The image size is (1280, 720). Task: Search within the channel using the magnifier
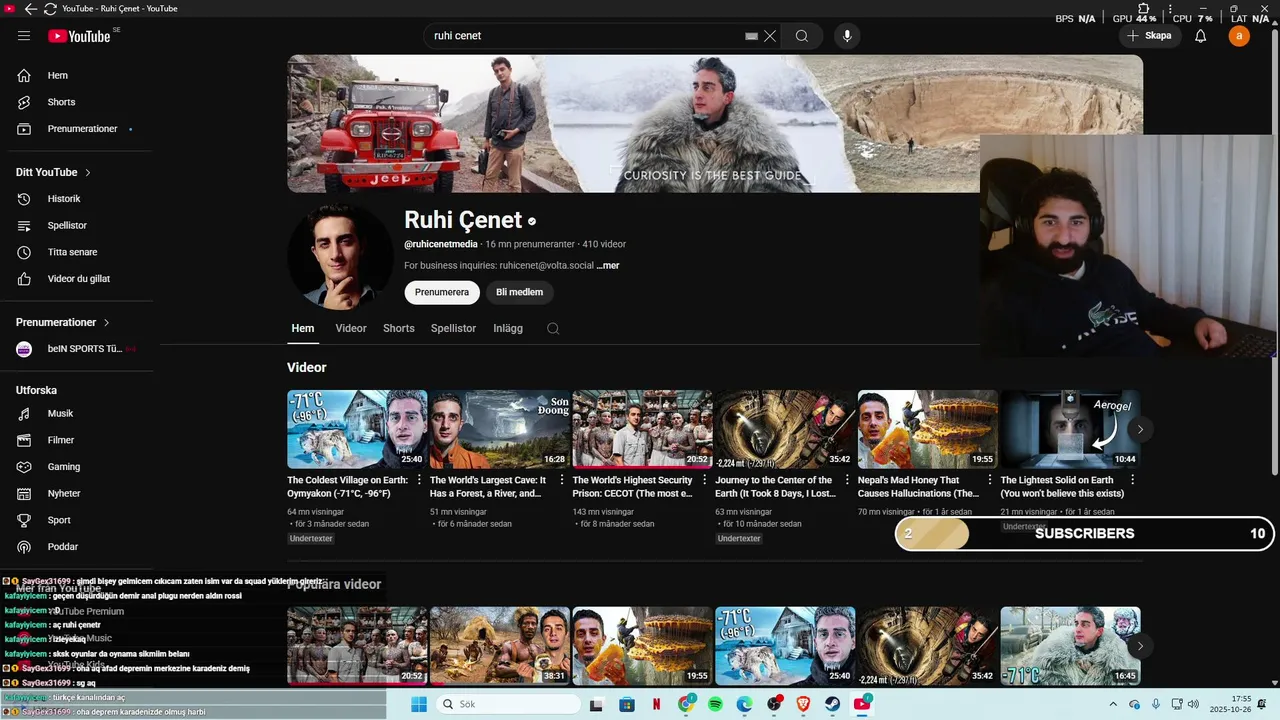553,328
